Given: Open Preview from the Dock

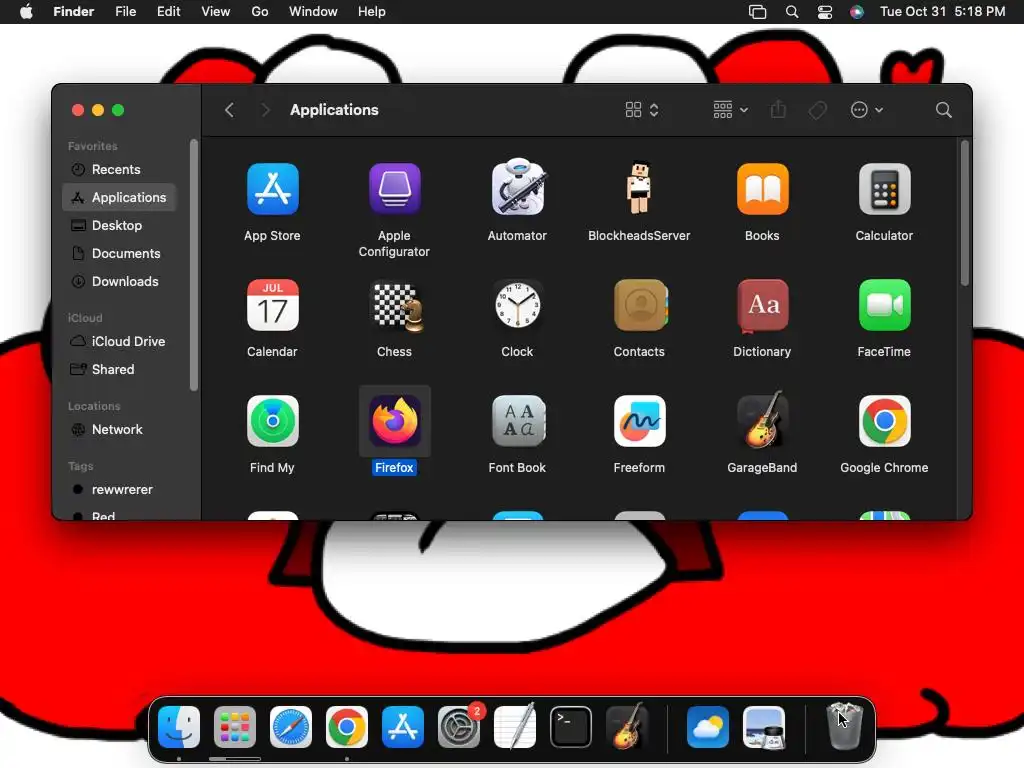Looking at the screenshot, I should click(764, 727).
